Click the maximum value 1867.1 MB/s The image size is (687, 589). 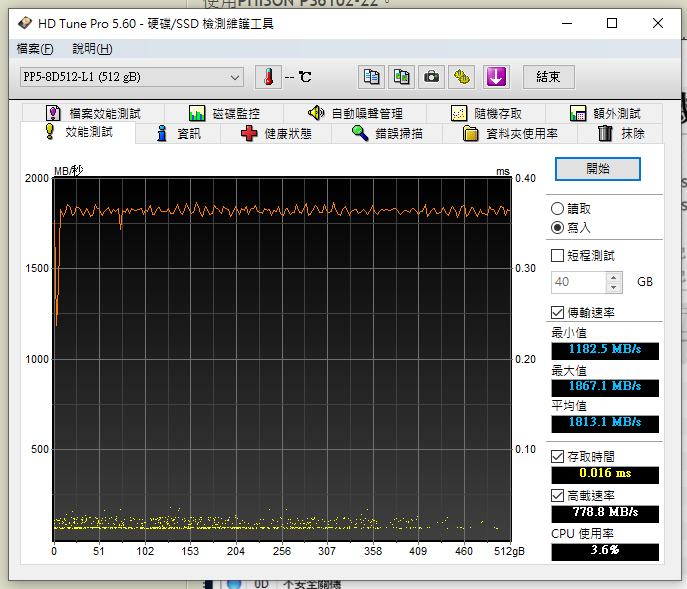click(605, 387)
